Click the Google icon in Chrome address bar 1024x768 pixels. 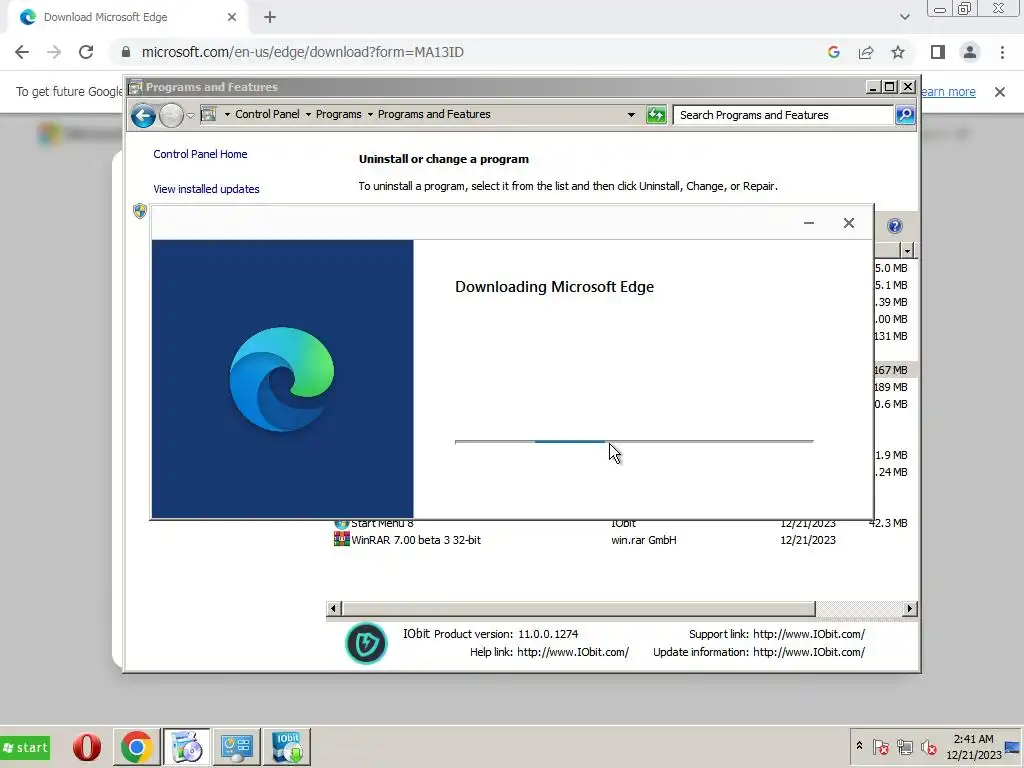click(x=833, y=52)
